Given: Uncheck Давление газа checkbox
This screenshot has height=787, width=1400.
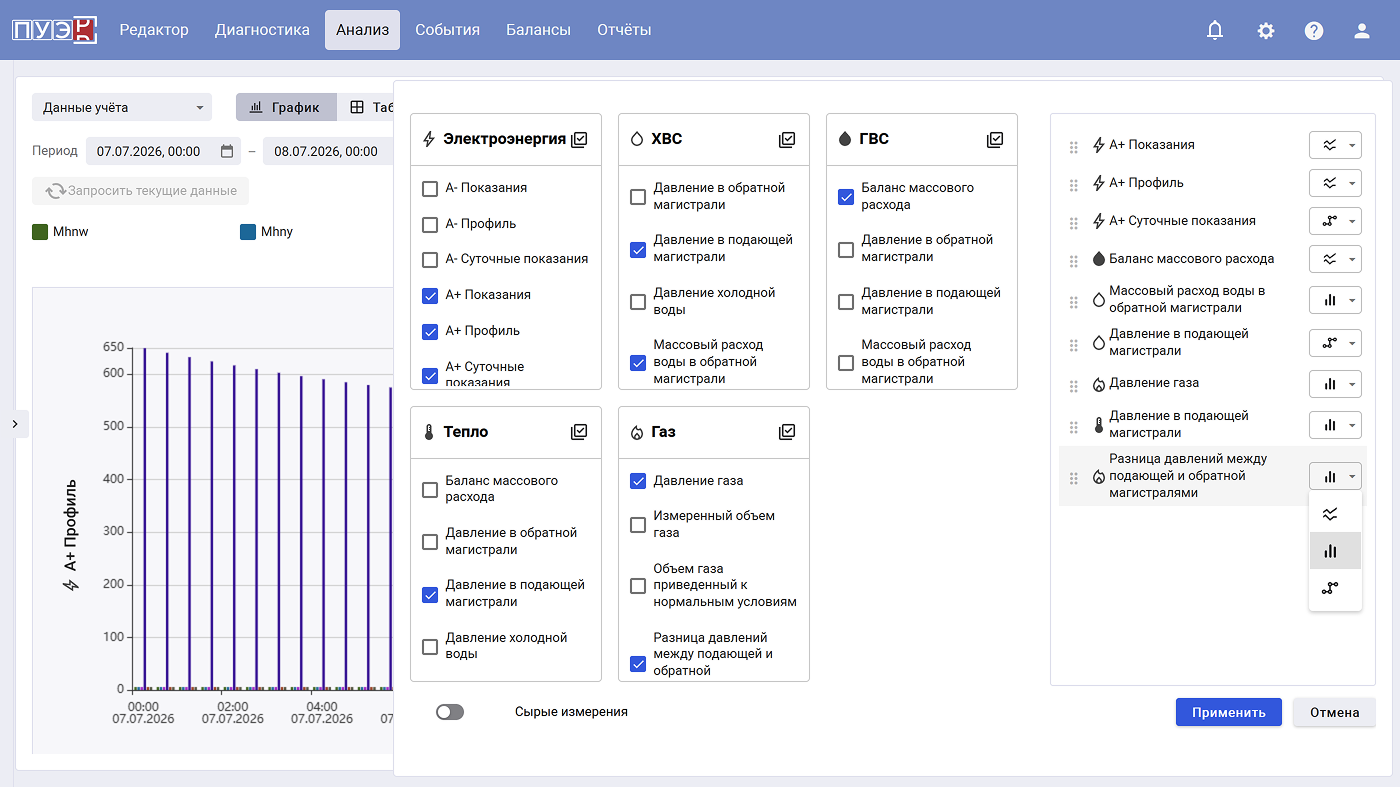Looking at the screenshot, I should coord(638,481).
